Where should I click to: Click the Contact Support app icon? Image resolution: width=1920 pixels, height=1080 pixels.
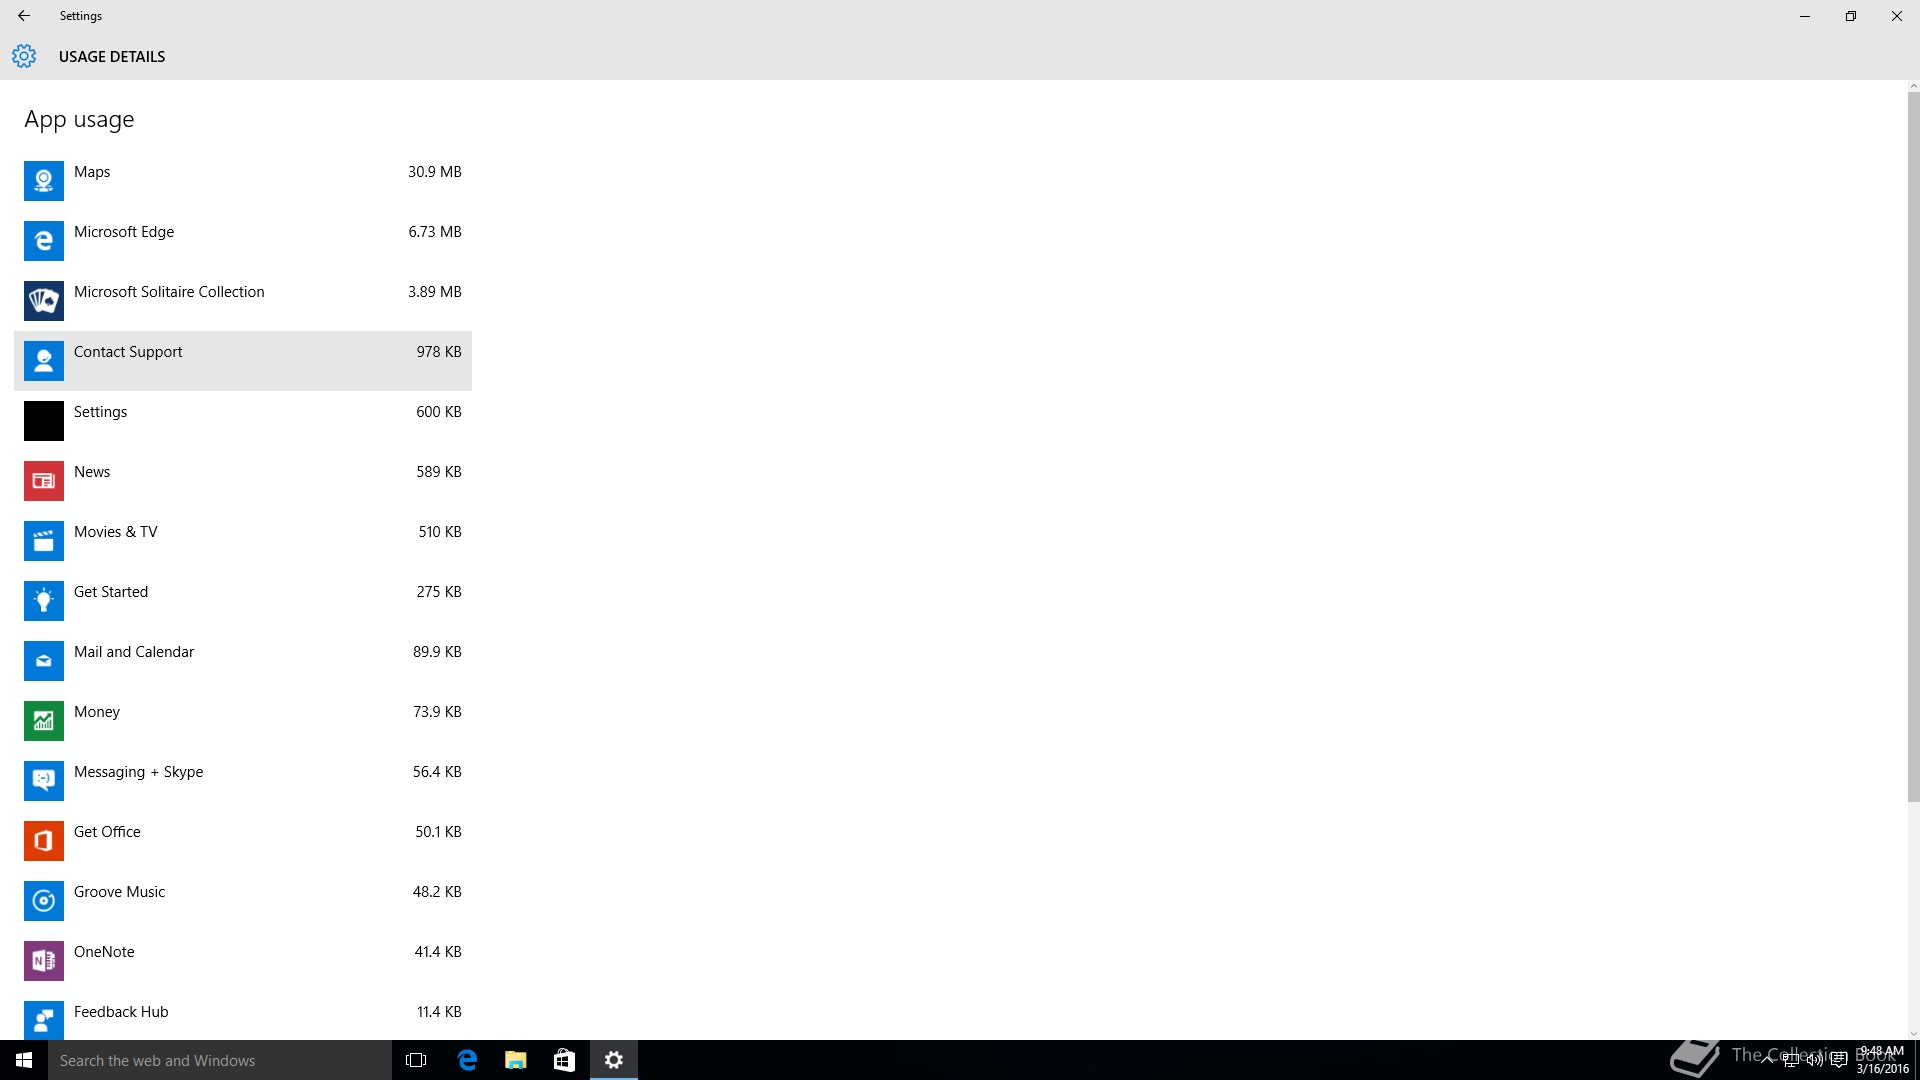pyautogui.click(x=44, y=361)
